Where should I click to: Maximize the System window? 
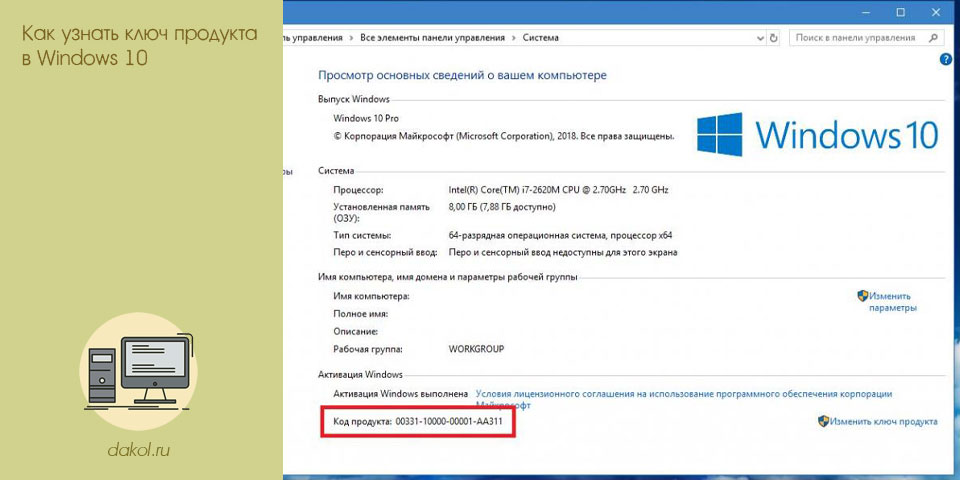[901, 12]
